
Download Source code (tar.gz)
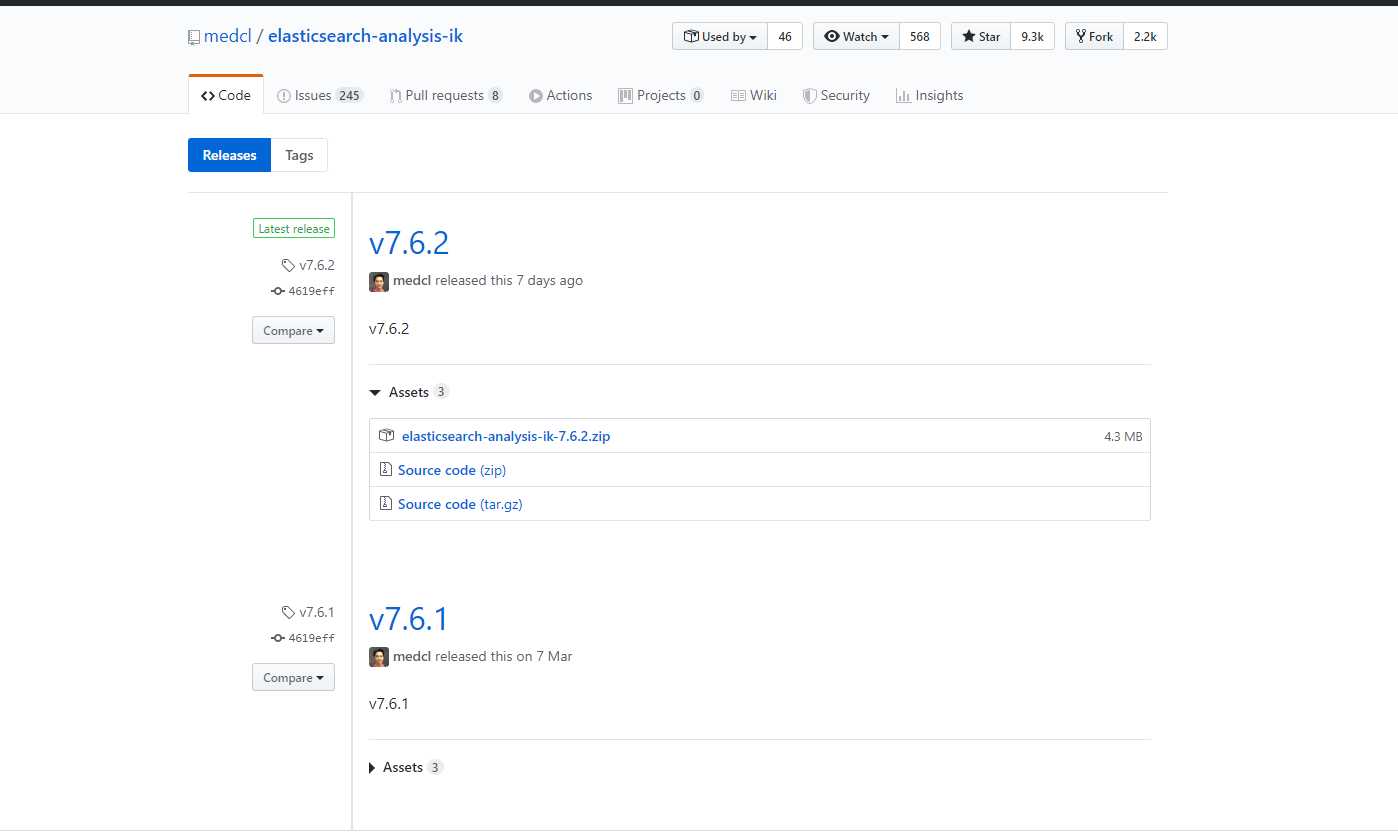(x=460, y=504)
